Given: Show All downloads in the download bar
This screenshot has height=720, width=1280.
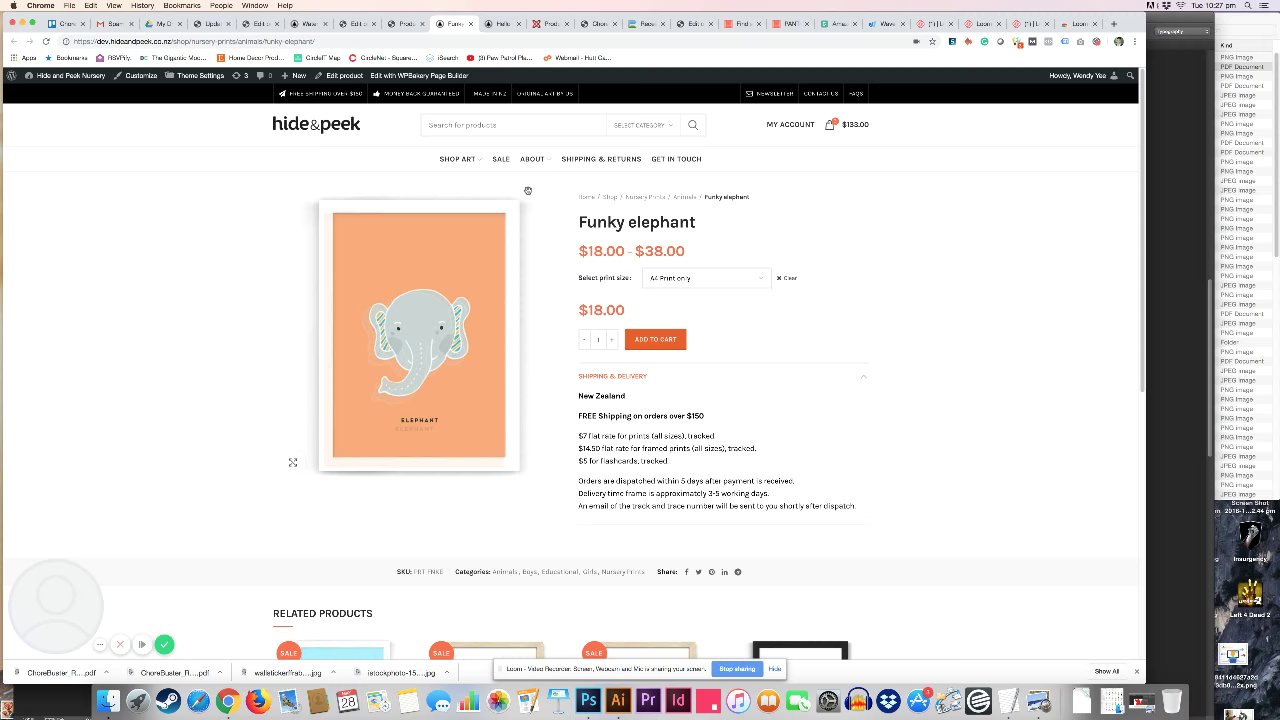Looking at the screenshot, I should click(1106, 672).
